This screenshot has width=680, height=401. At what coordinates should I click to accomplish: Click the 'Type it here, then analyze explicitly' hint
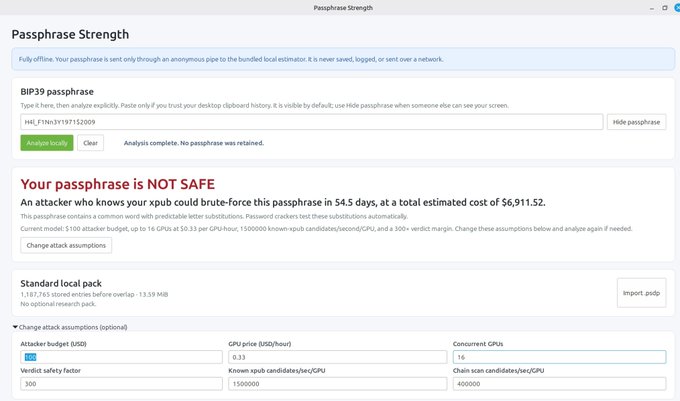(x=265, y=105)
